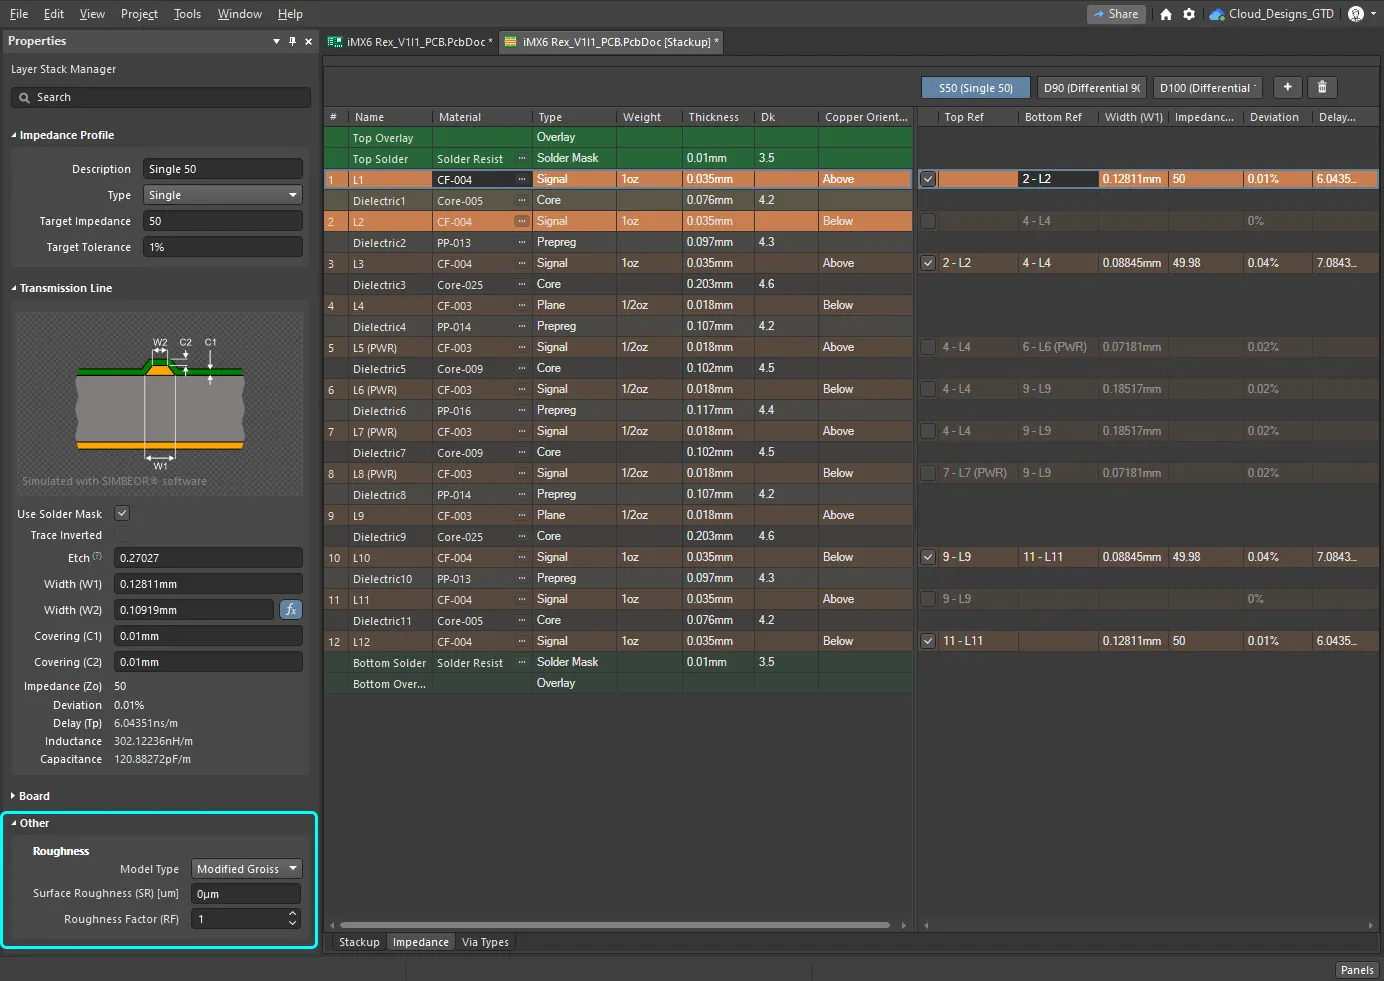Open the impedance Type dropdown
Screen dimensions: 1384x981
(x=222, y=196)
